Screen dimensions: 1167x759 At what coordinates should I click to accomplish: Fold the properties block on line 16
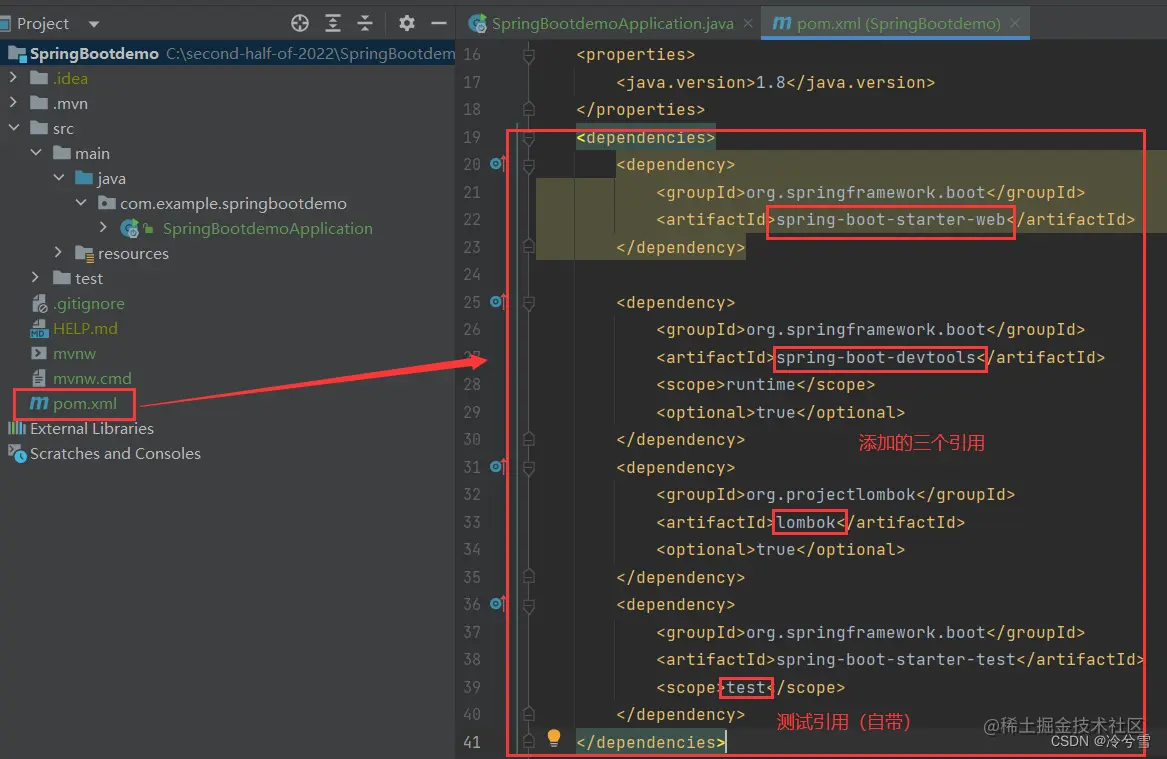(528, 54)
